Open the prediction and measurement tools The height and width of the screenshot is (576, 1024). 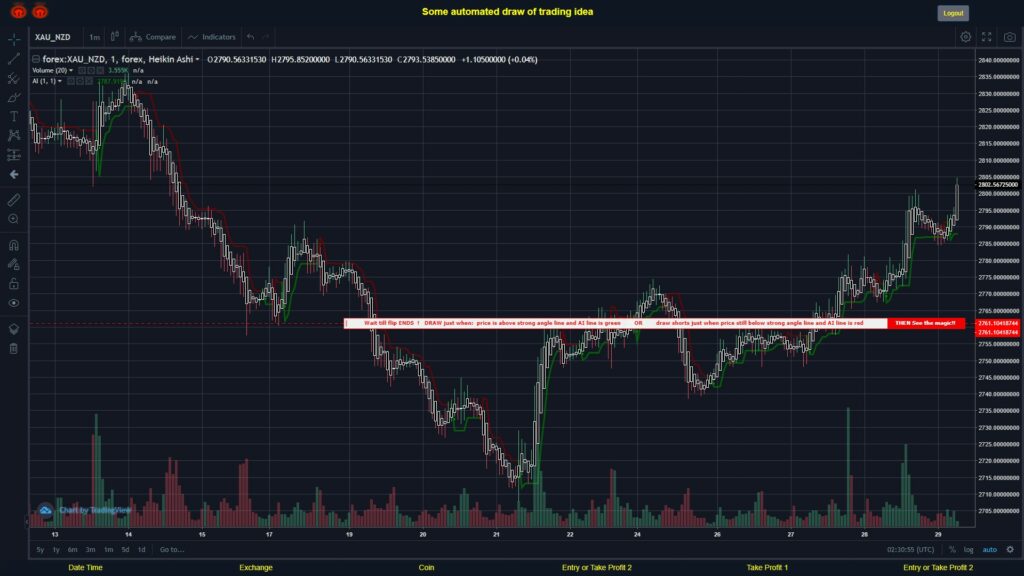click(x=14, y=155)
